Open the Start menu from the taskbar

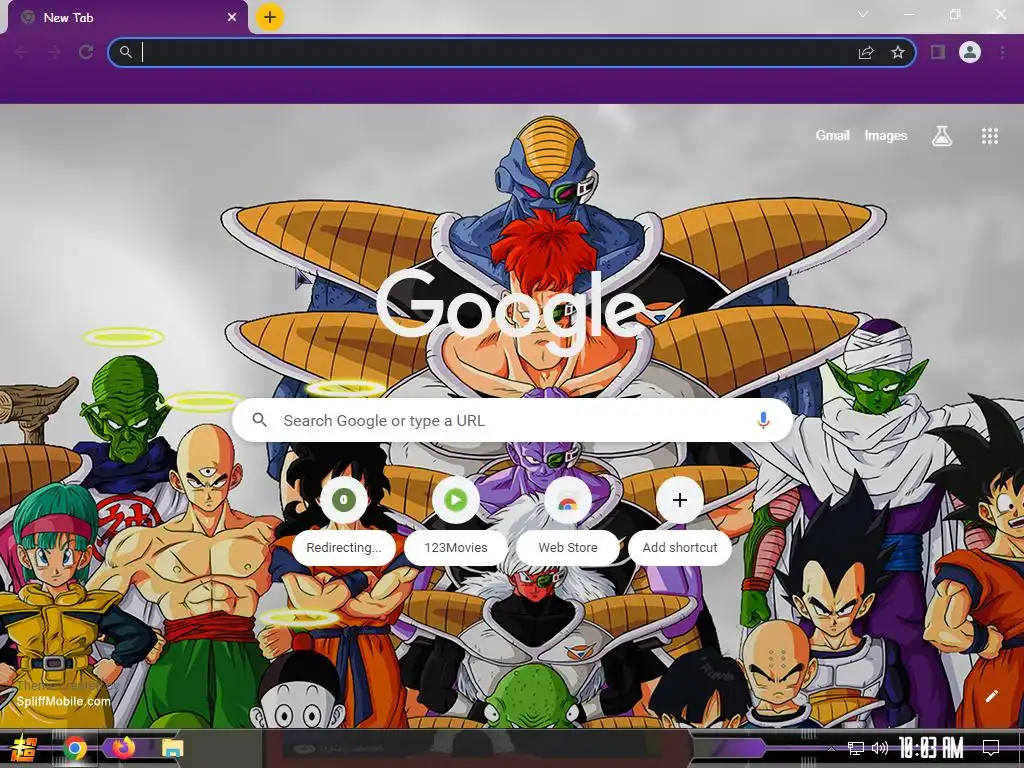[x=23, y=748]
